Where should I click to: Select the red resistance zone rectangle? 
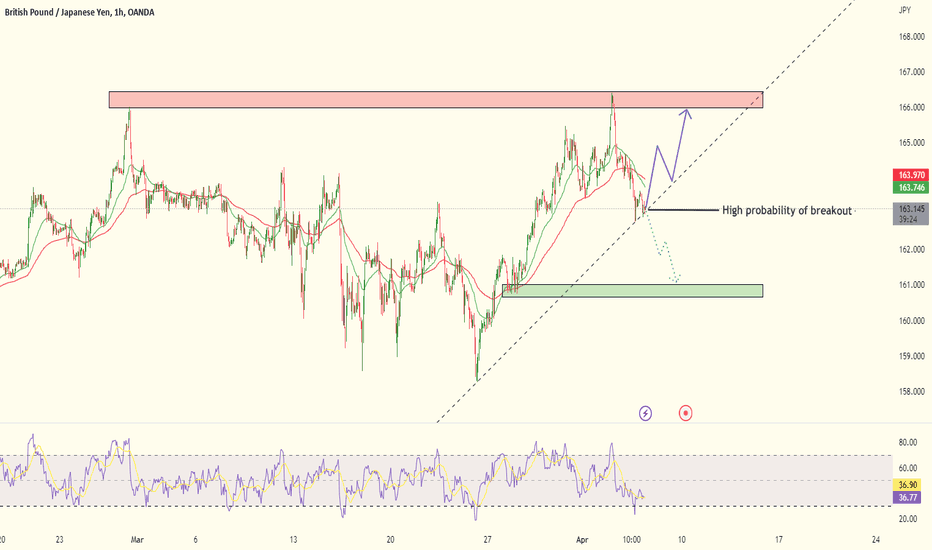pyautogui.click(x=436, y=99)
